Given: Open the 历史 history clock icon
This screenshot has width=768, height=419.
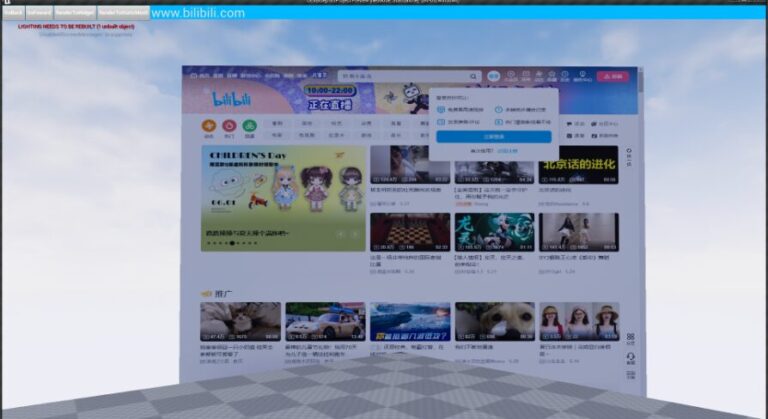Looking at the screenshot, I should pos(565,76).
